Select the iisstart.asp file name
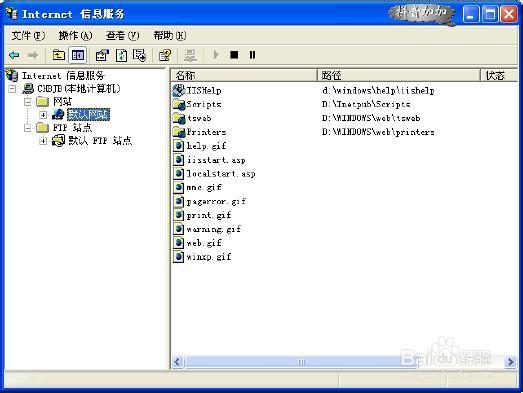The image size is (523, 393). pyautogui.click(x=216, y=160)
